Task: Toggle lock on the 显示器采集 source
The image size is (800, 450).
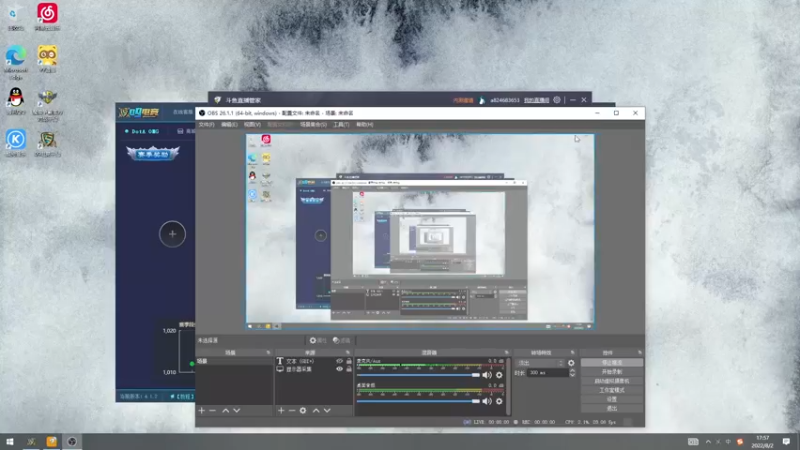Action: [x=349, y=369]
